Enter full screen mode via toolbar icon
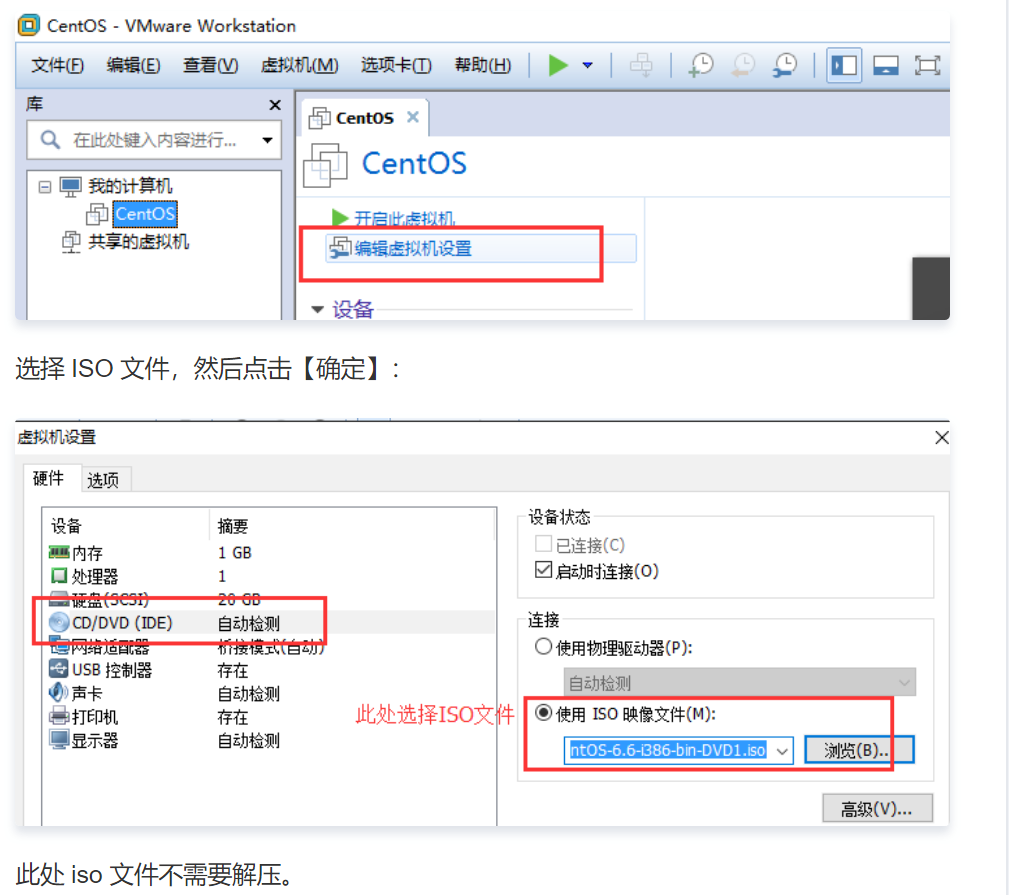Image resolution: width=1009 pixels, height=895 pixels. coord(927,65)
